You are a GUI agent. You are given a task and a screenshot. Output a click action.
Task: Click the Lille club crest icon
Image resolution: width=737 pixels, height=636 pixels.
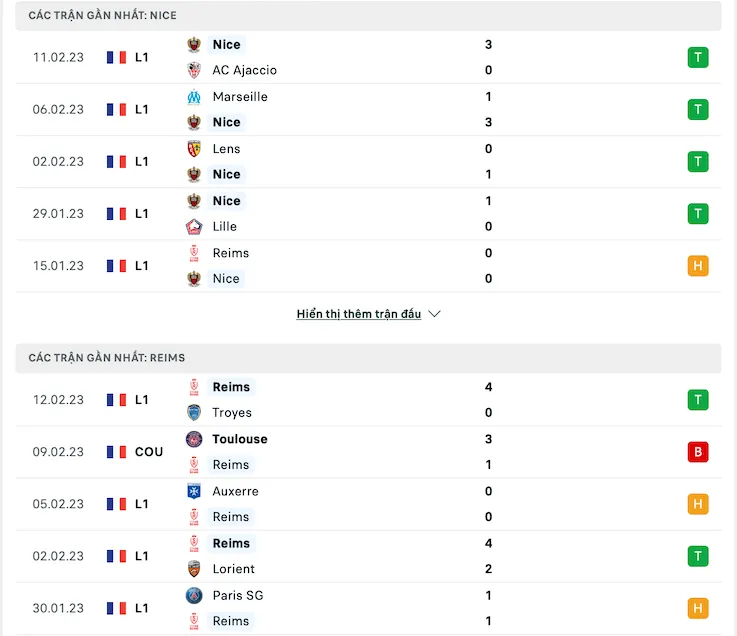click(x=194, y=227)
